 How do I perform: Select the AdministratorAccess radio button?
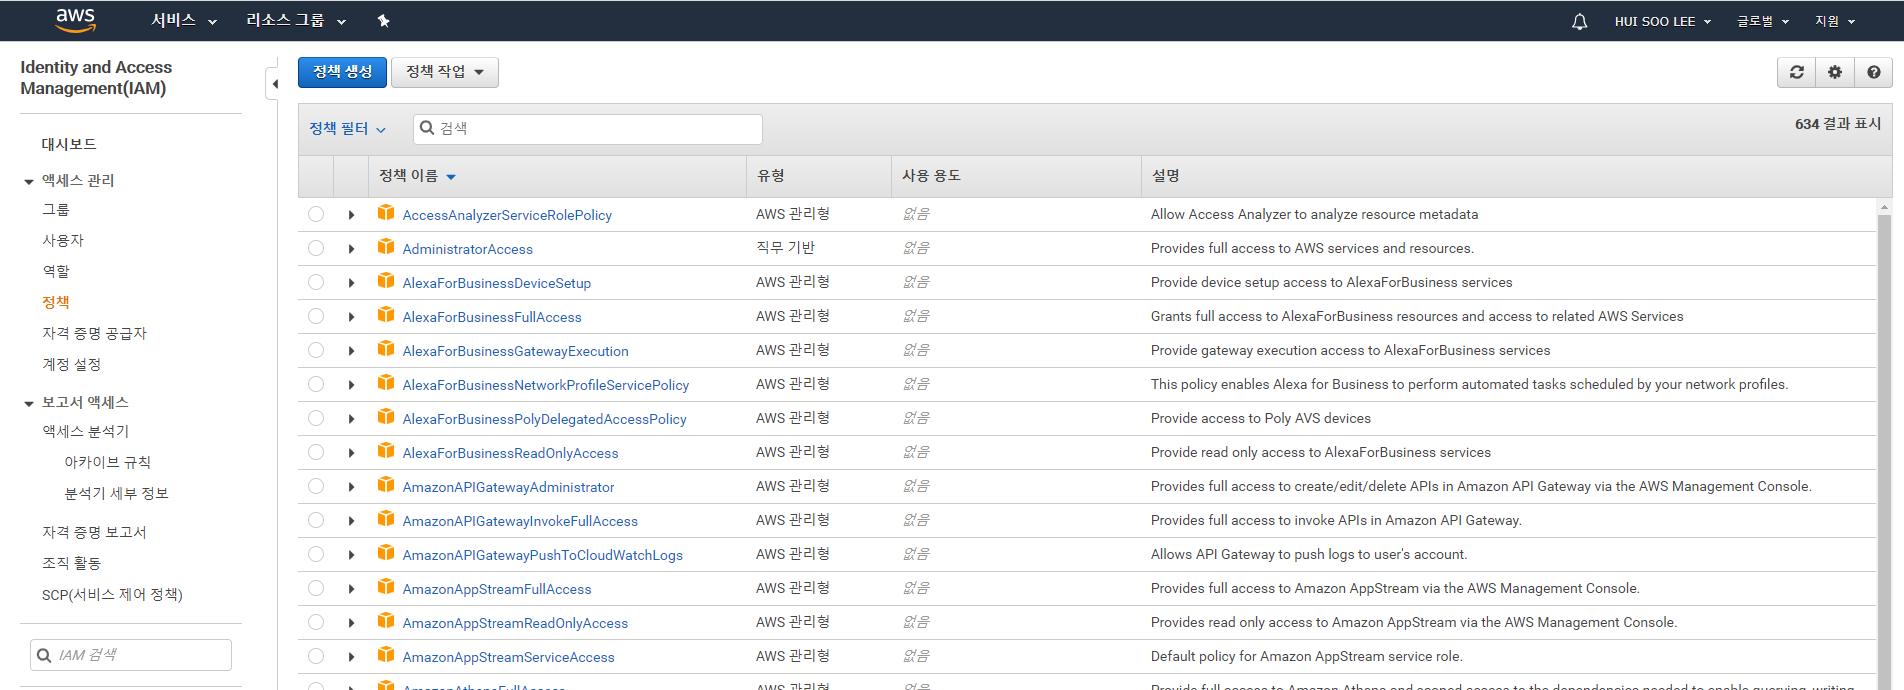pos(316,248)
